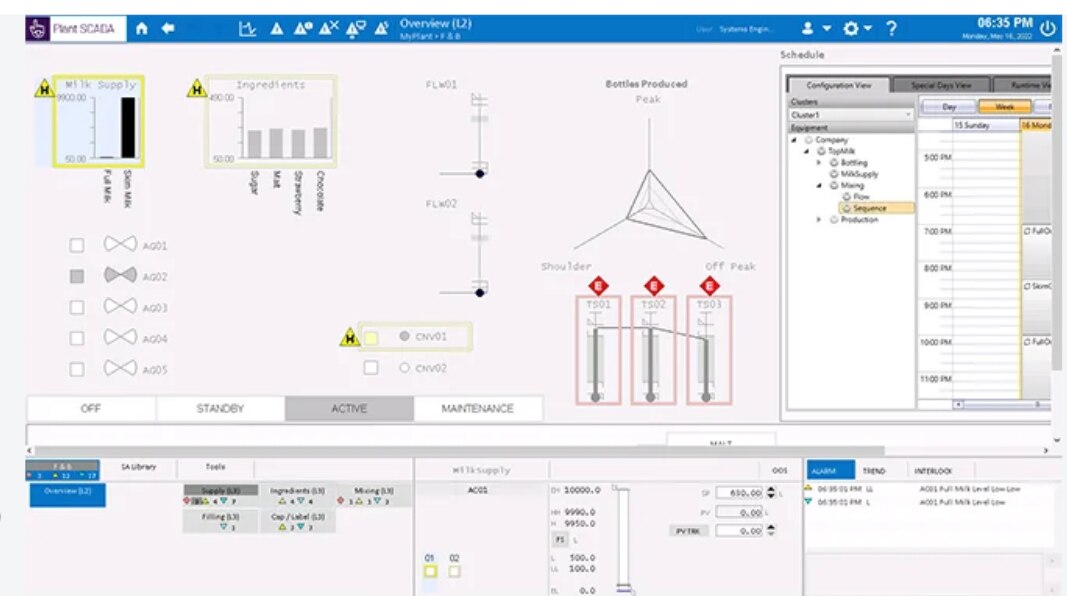
Task: Expand the Production tree node
Action: tap(819, 220)
